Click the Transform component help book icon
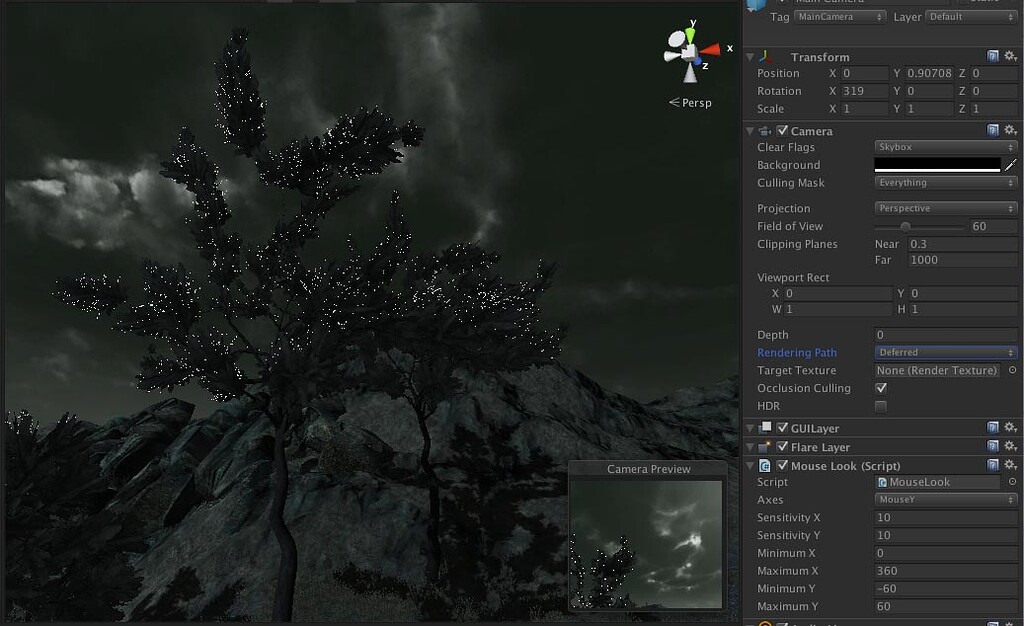The height and width of the screenshot is (626, 1024). tap(992, 56)
